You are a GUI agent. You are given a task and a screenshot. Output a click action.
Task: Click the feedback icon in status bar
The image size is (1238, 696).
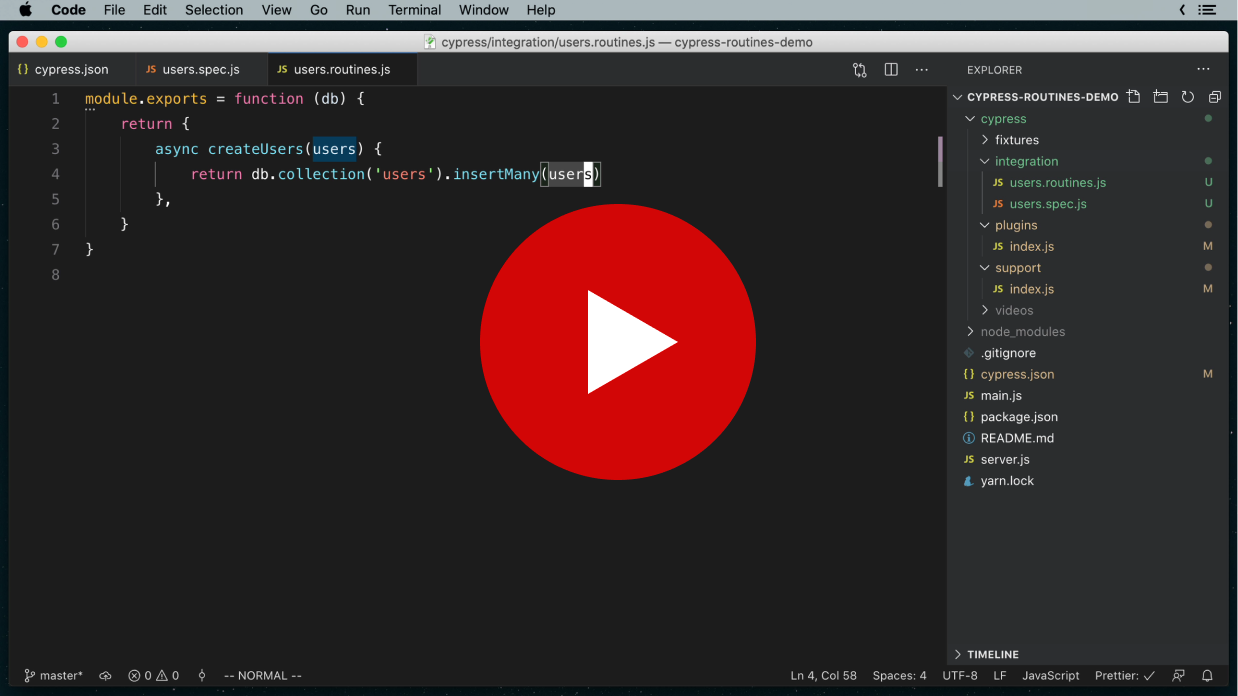coord(1179,676)
